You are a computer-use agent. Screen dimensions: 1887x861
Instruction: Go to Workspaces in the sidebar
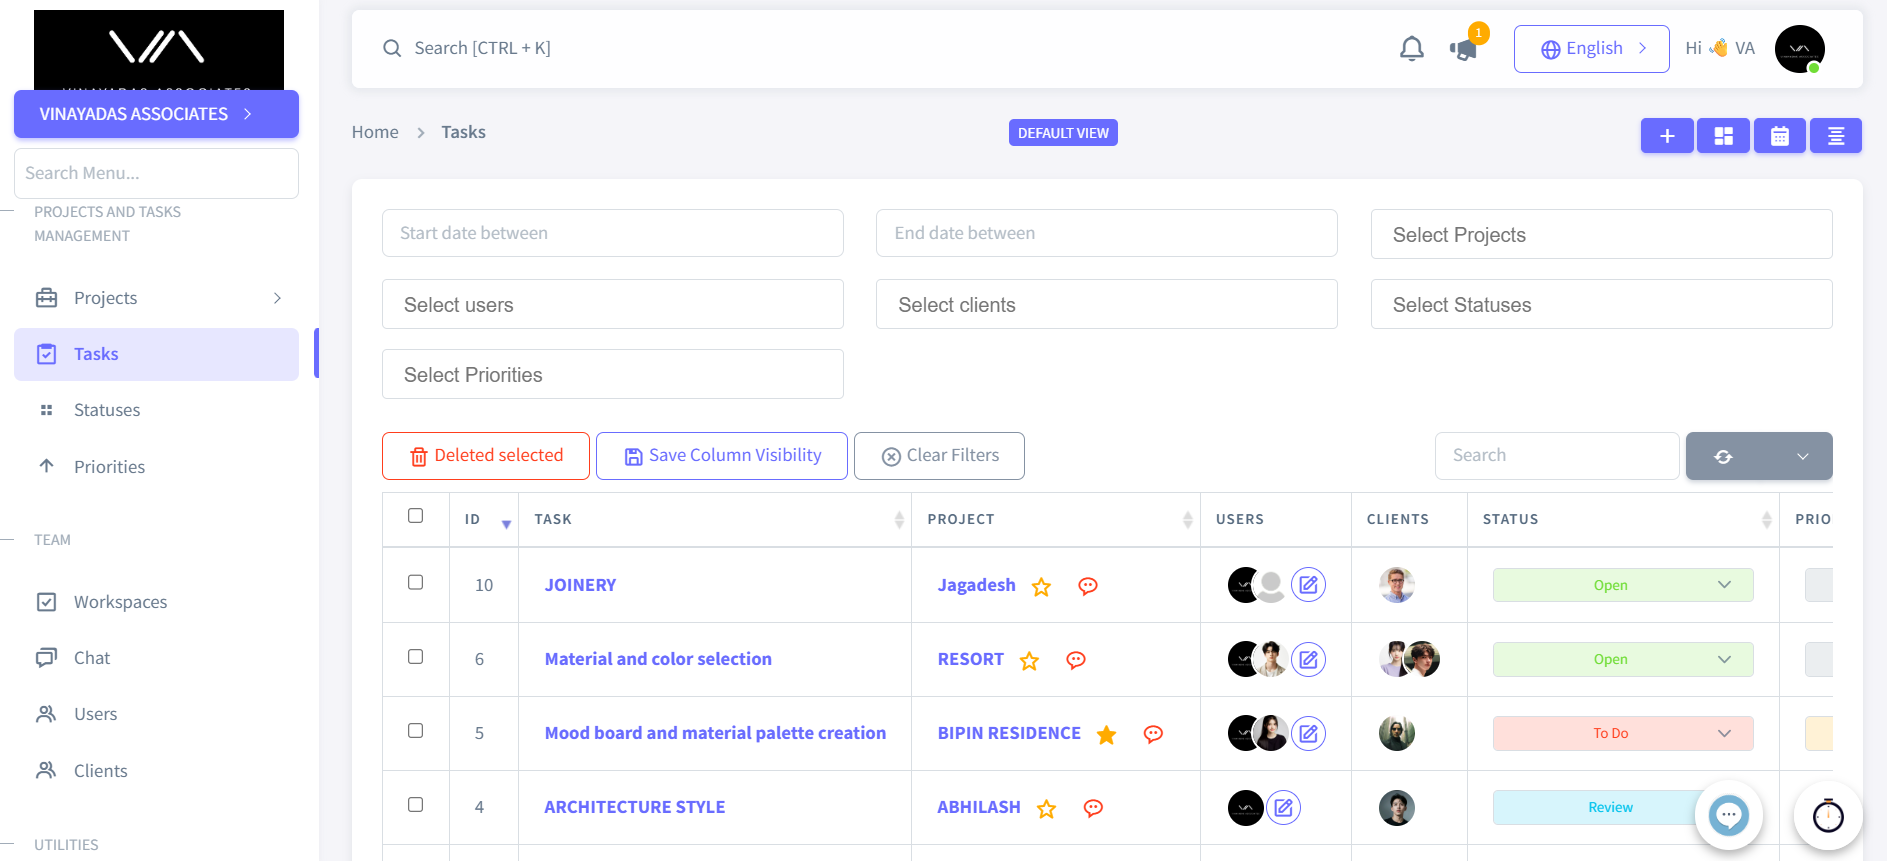120,602
